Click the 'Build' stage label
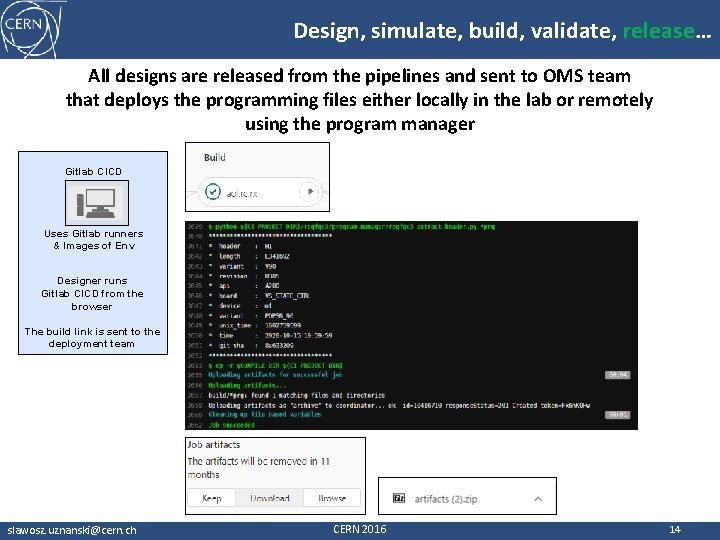The width and height of the screenshot is (720, 540). pos(214,158)
